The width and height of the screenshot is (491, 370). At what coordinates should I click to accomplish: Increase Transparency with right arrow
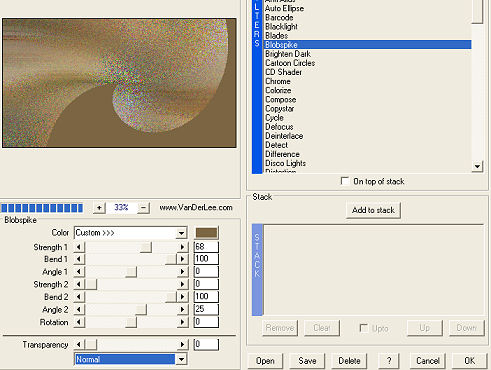[182, 344]
